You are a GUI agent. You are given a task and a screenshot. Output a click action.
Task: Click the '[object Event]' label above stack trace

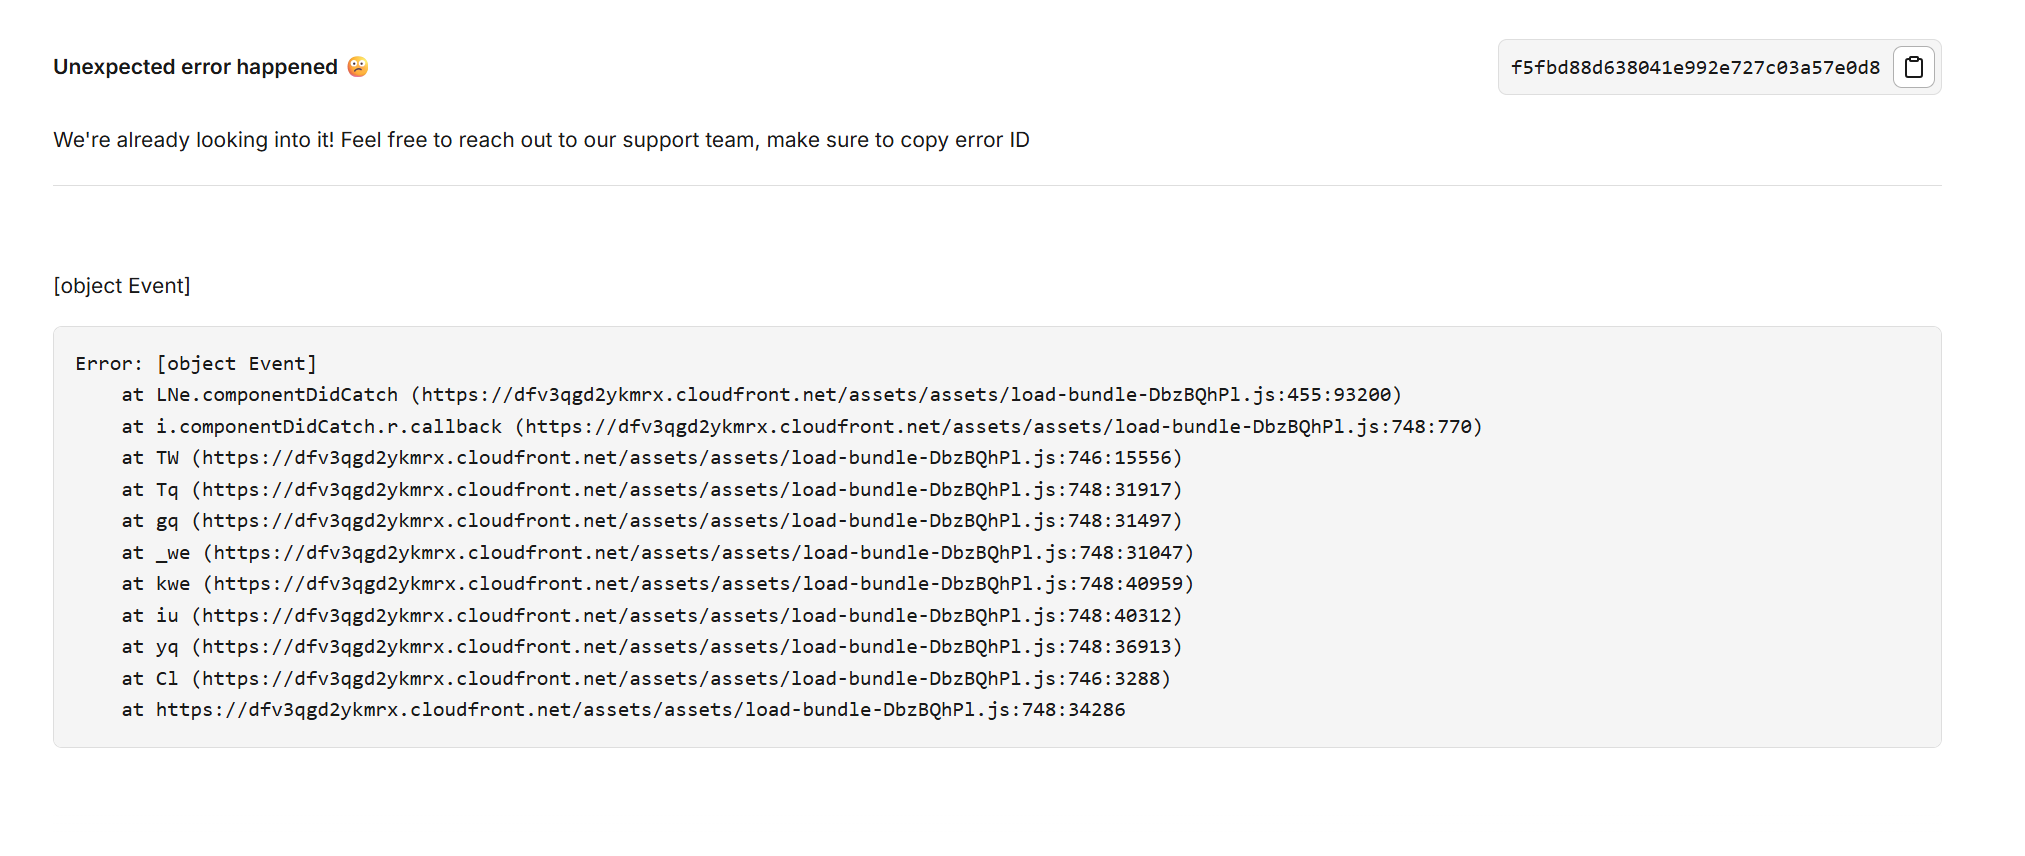[x=122, y=286]
